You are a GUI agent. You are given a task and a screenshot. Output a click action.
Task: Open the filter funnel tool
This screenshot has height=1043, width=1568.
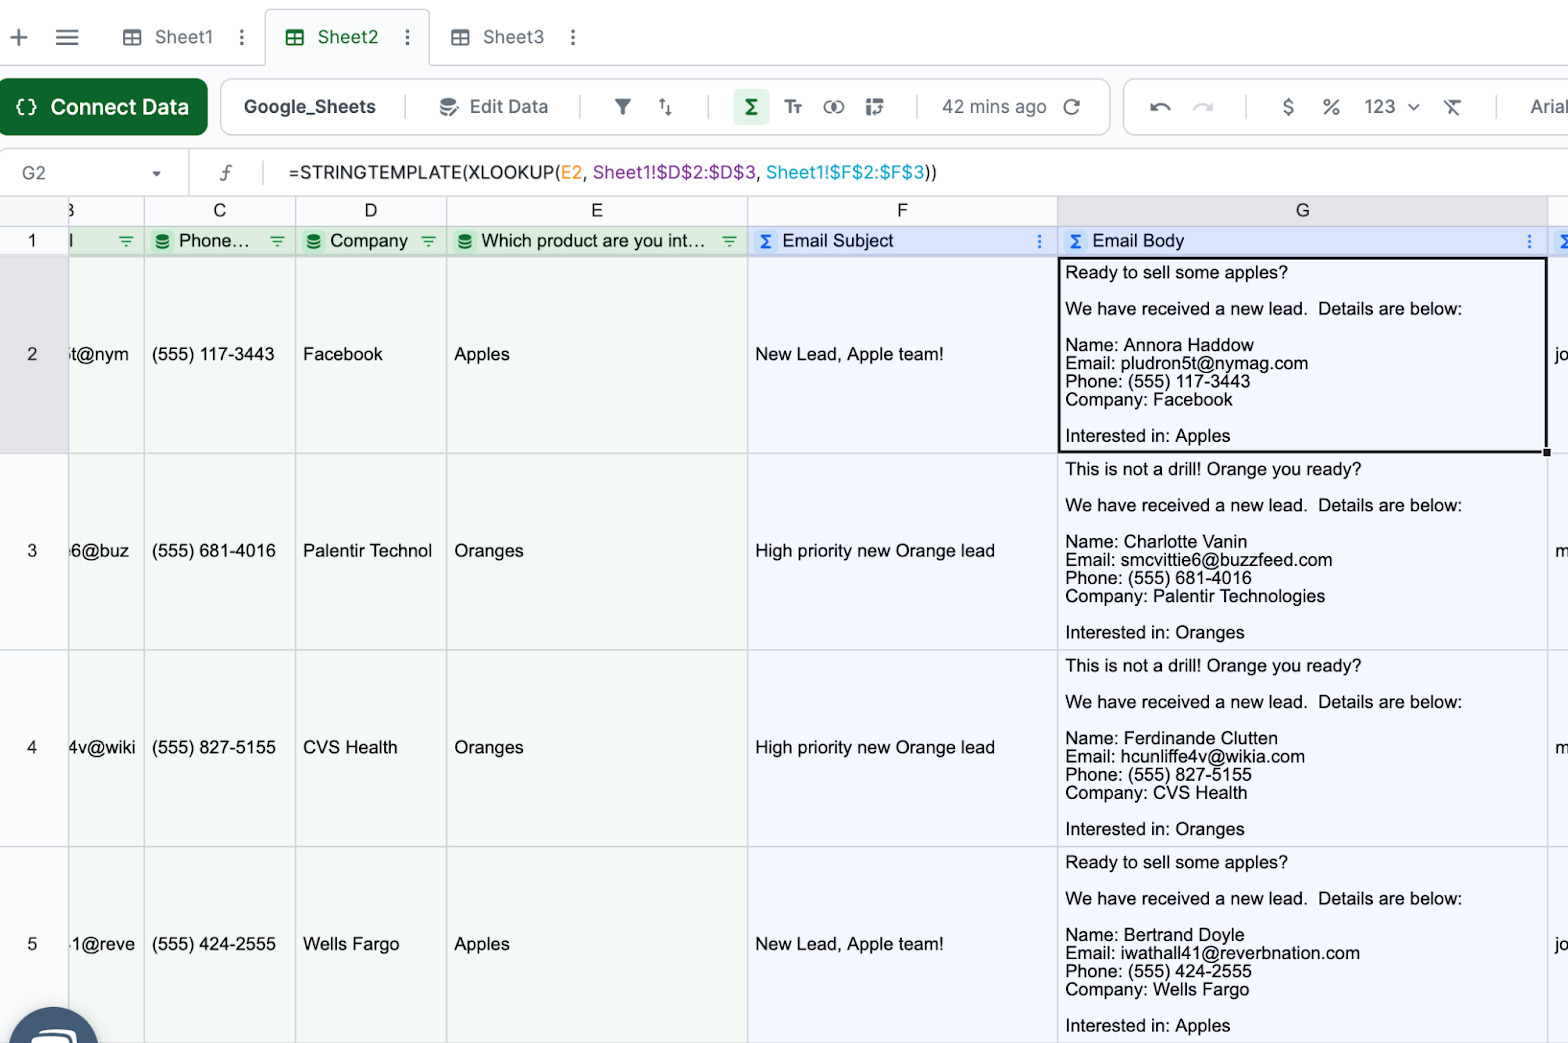[x=622, y=107]
